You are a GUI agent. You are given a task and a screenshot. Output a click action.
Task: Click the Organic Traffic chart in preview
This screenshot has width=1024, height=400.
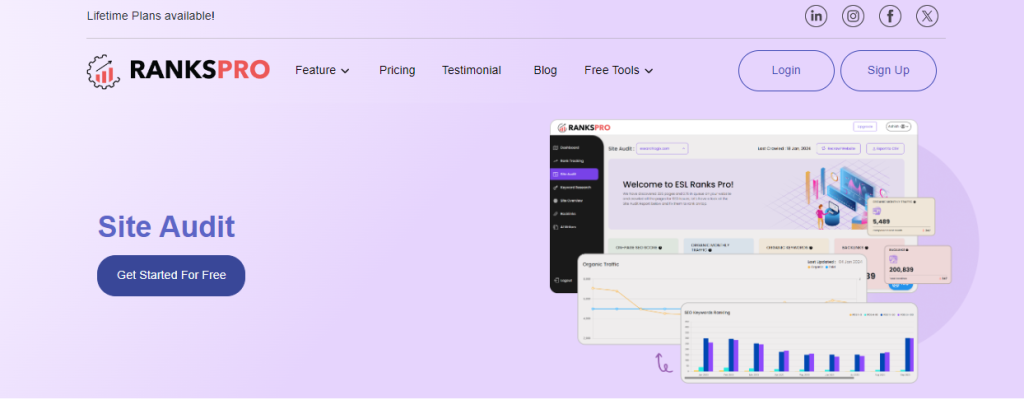(x=722, y=300)
